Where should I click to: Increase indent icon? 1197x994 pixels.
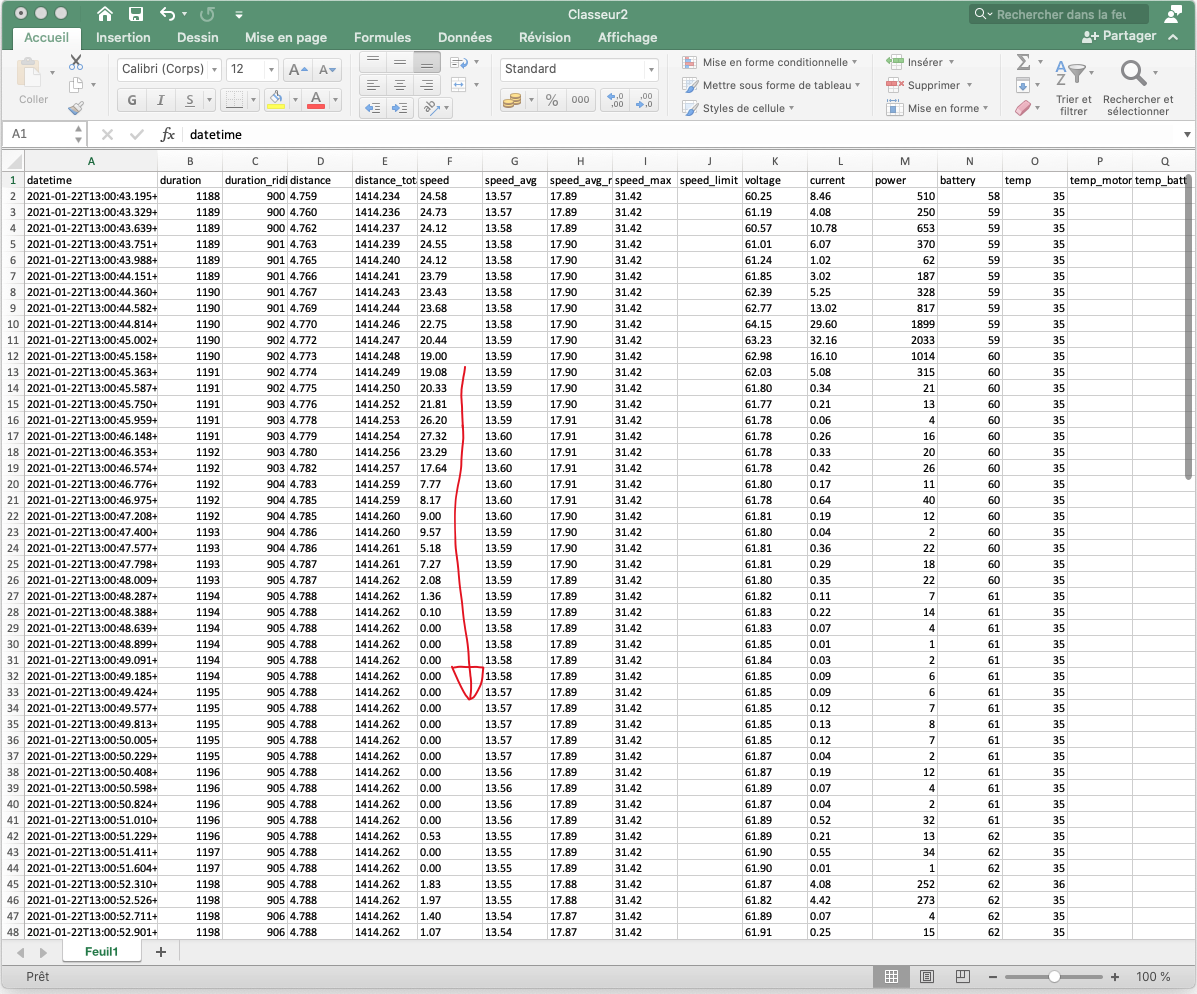click(x=399, y=108)
